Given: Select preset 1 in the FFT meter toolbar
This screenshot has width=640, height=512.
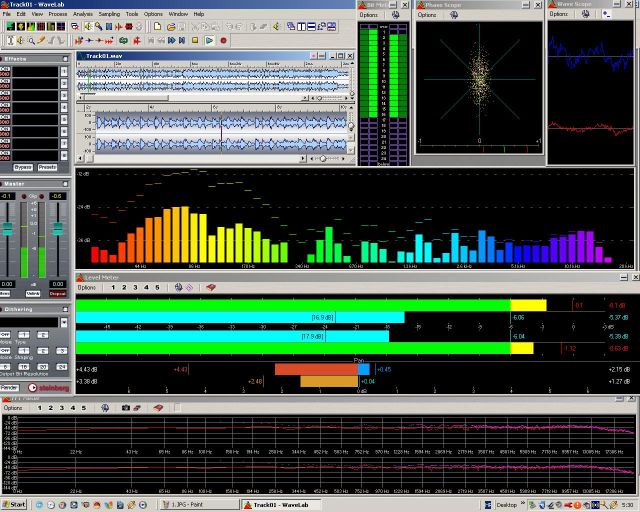Looking at the screenshot, I should click(x=40, y=408).
